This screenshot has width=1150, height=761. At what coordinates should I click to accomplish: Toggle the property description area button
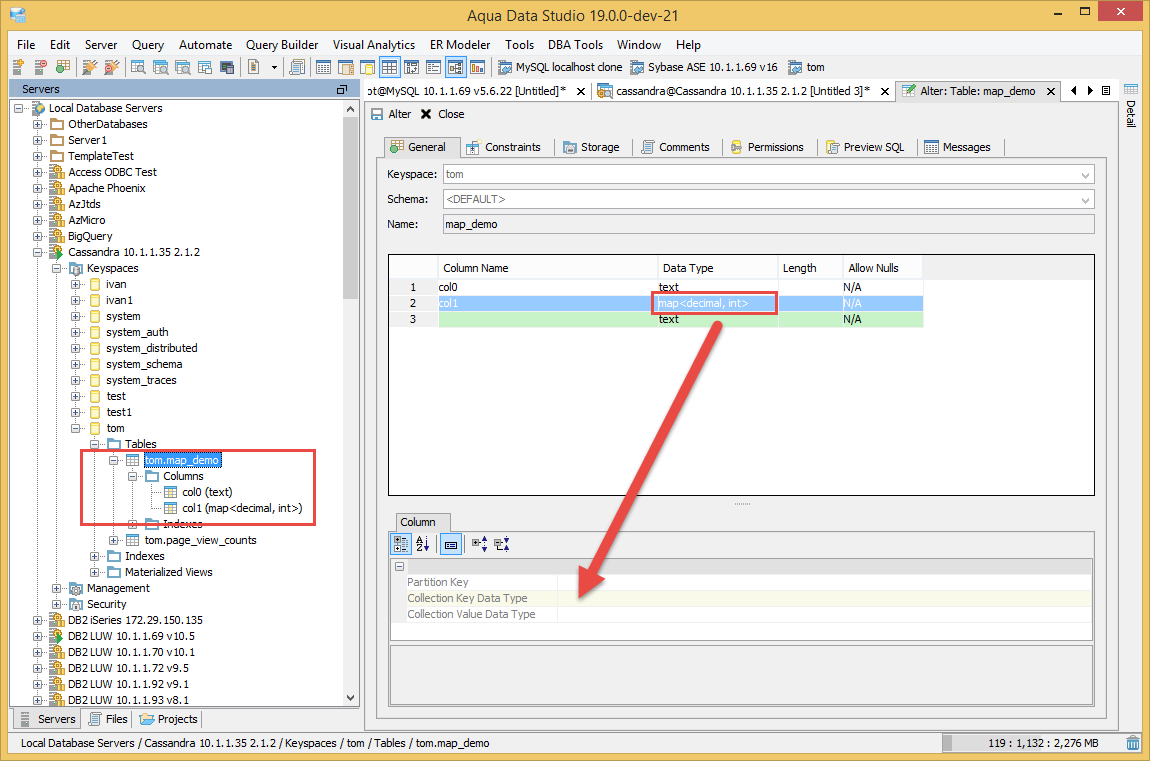pyautogui.click(x=451, y=544)
